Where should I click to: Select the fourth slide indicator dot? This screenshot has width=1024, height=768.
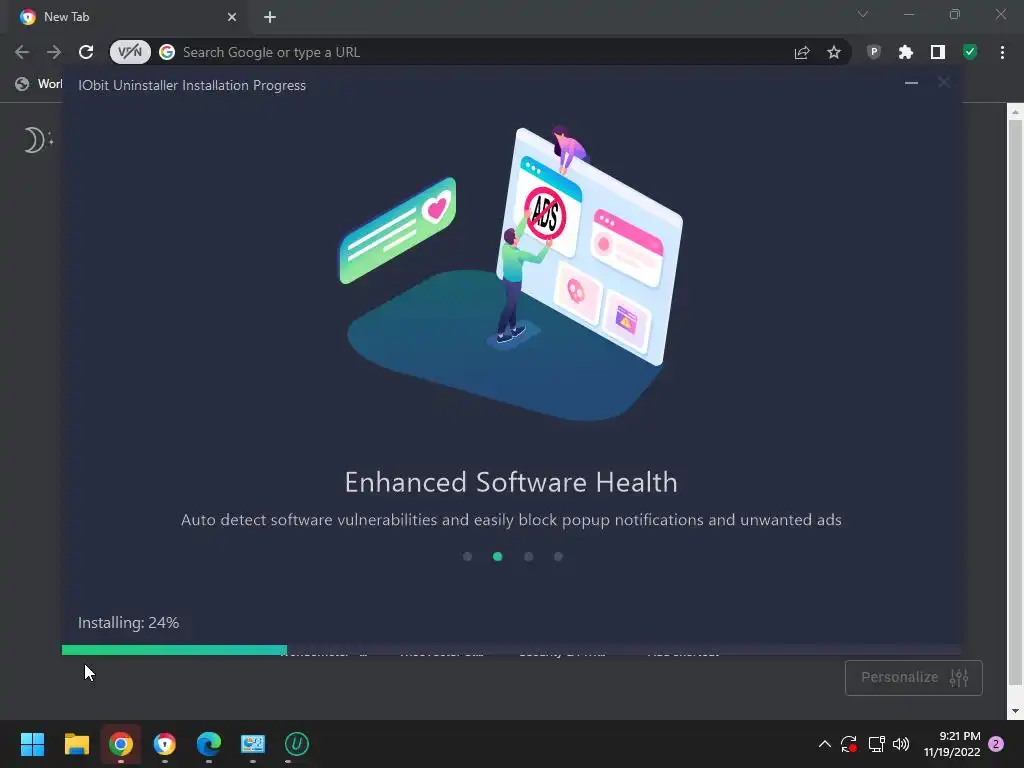pos(558,556)
